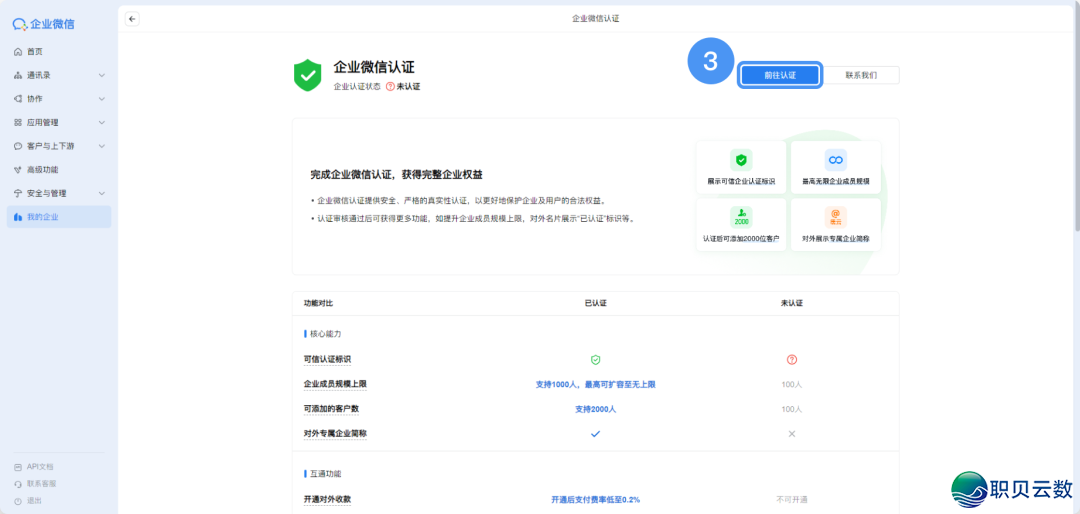Expand the 安全与管理 menu chevron
This screenshot has width=1080, height=514.
click(x=101, y=193)
